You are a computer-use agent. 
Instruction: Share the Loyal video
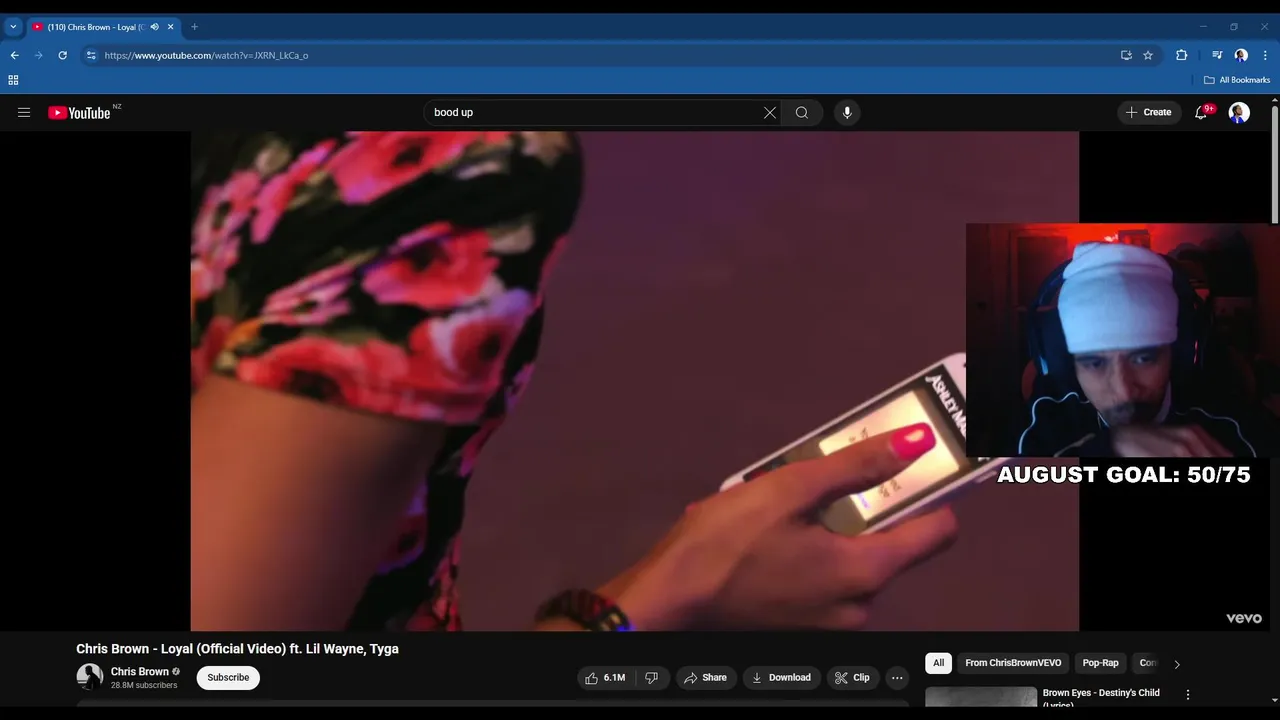706,678
